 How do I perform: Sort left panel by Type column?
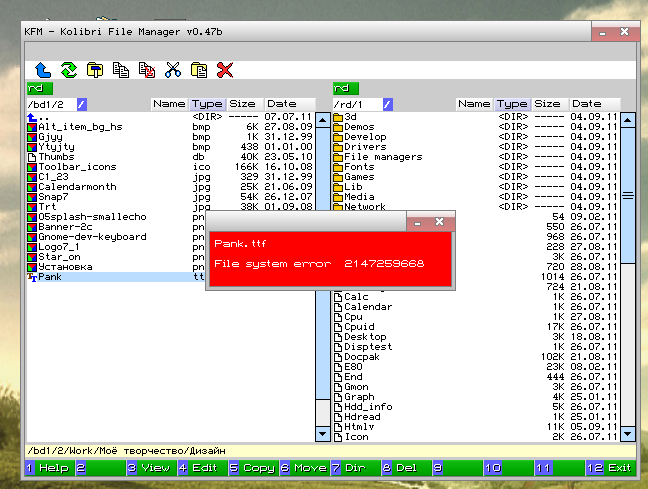[x=207, y=104]
